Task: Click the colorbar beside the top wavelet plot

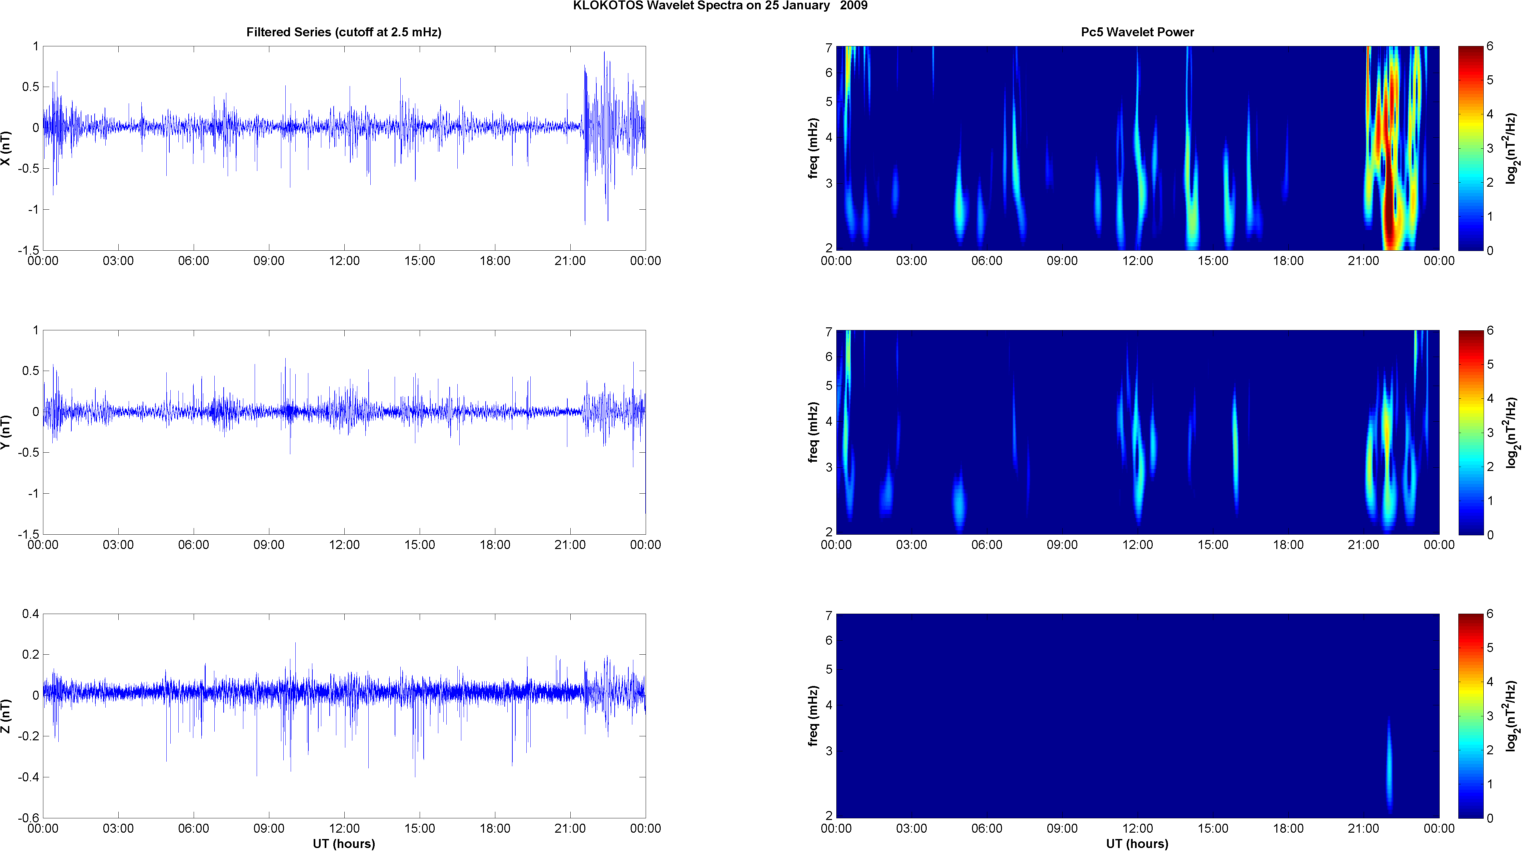Action: click(1470, 148)
